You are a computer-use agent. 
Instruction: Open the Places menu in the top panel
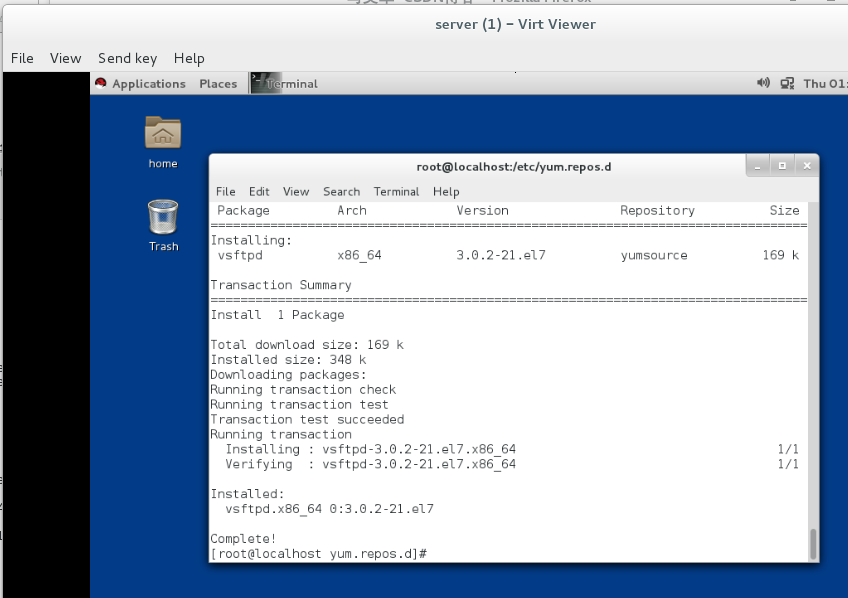[218, 83]
